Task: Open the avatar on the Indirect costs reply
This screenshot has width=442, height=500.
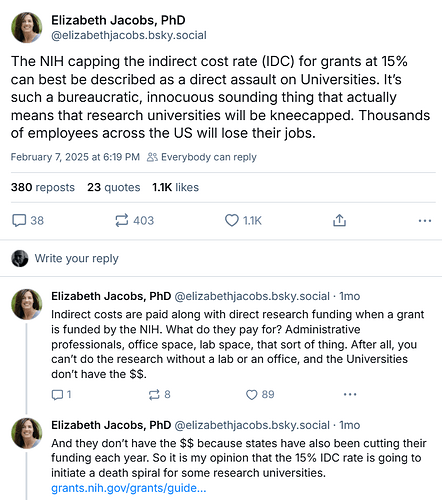Action: tap(27, 304)
